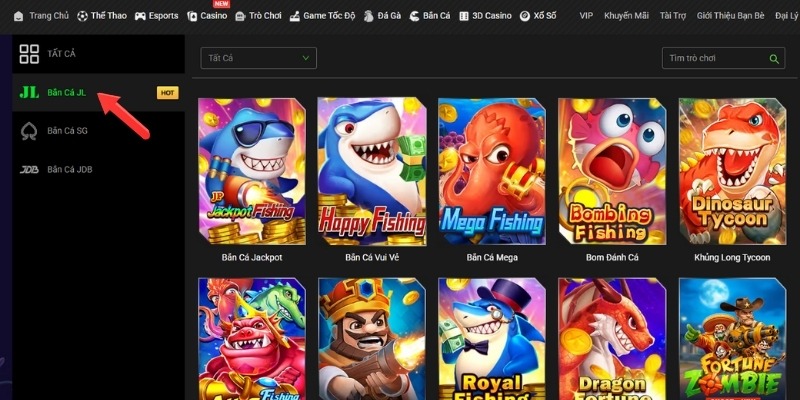Open the Jackpot Fishing game thumbnail
Viewport: 800px width, 400px height.
pyautogui.click(x=252, y=171)
